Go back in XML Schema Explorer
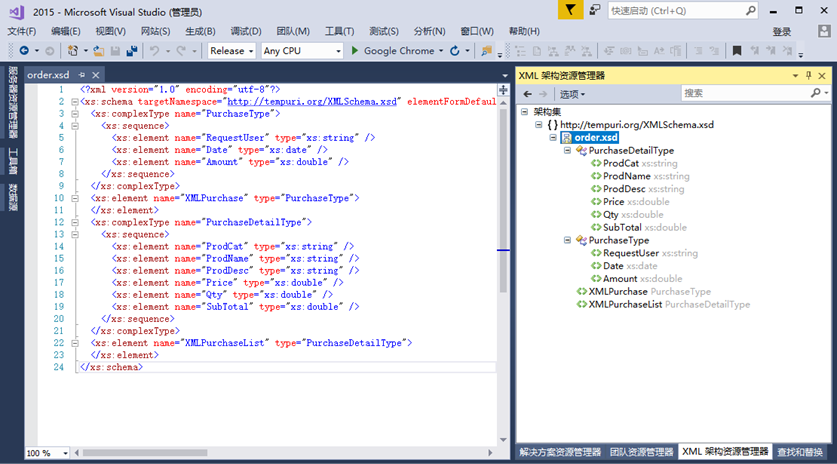The height and width of the screenshot is (464, 837). 527,94
